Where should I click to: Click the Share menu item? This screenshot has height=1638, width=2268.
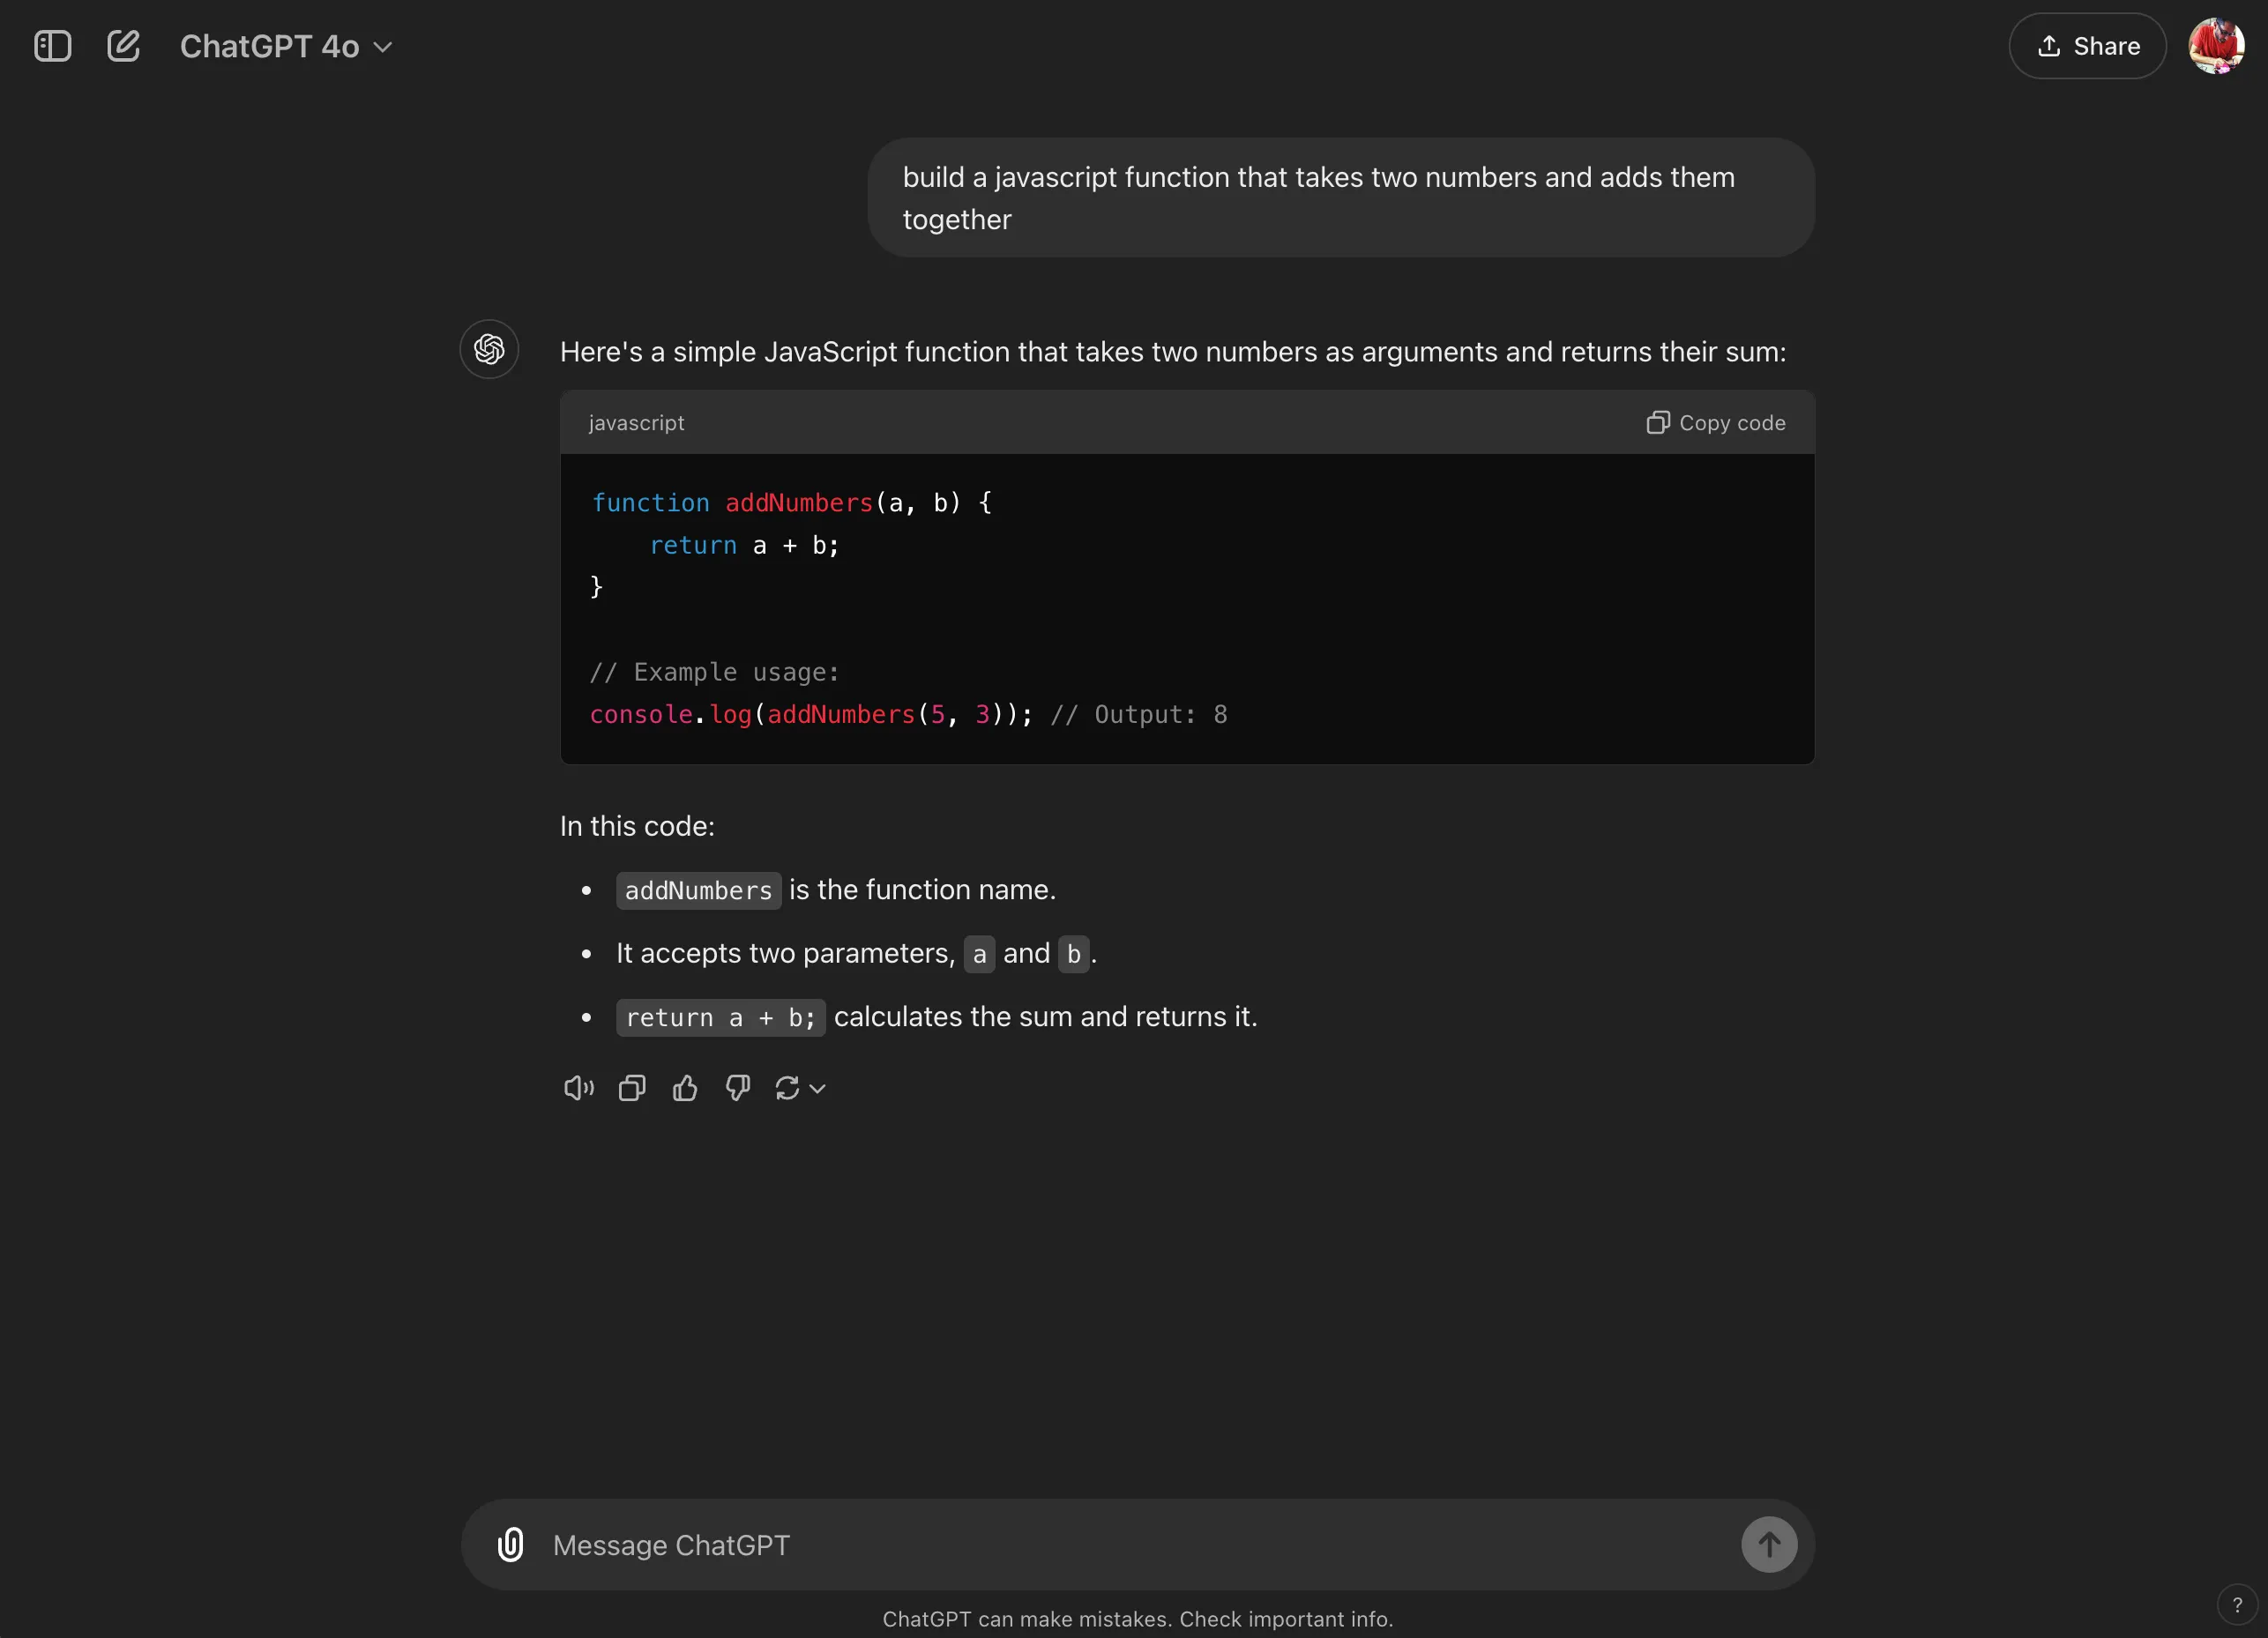pyautogui.click(x=2086, y=45)
